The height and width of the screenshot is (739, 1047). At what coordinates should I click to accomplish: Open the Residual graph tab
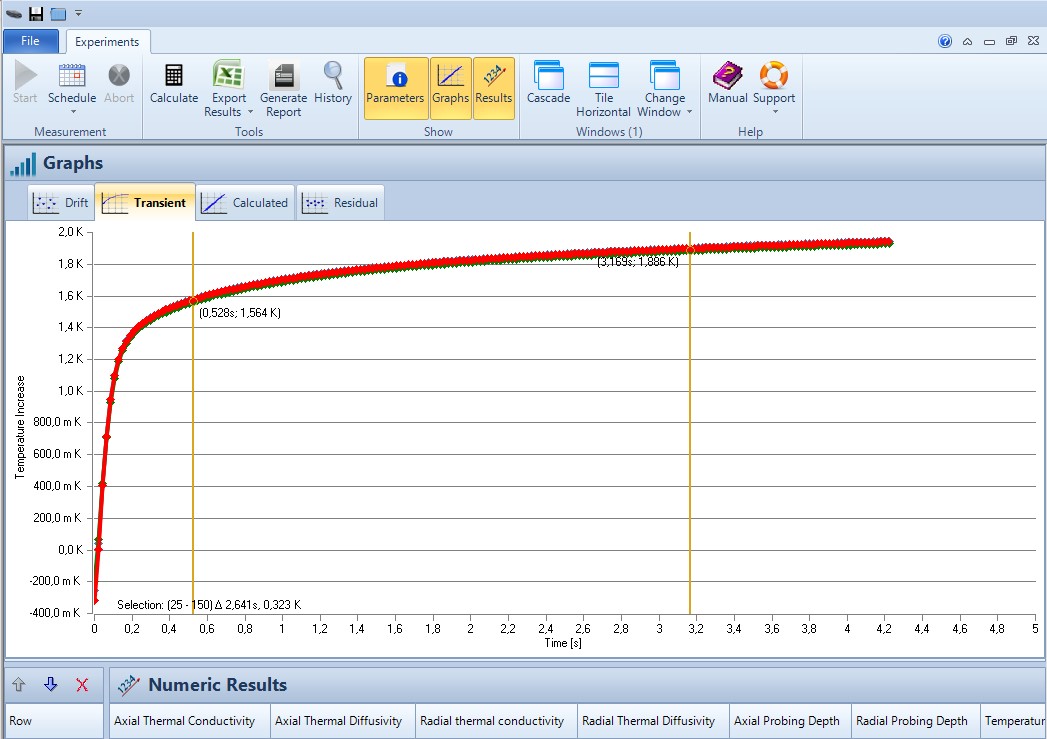coord(341,202)
